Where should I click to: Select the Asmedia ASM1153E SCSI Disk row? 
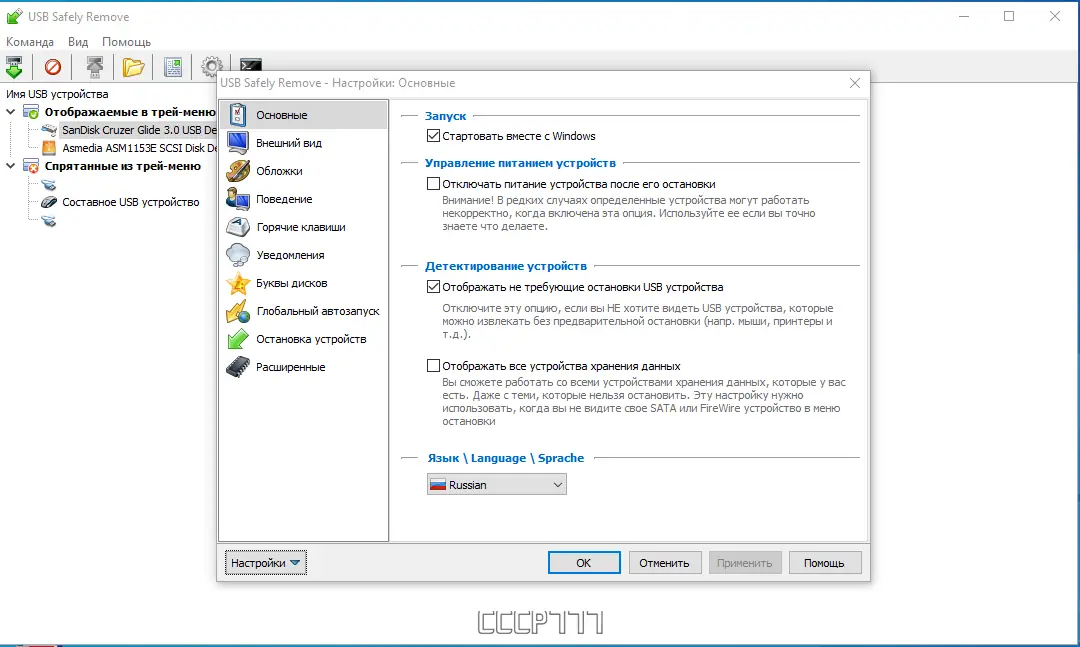[x=138, y=147]
